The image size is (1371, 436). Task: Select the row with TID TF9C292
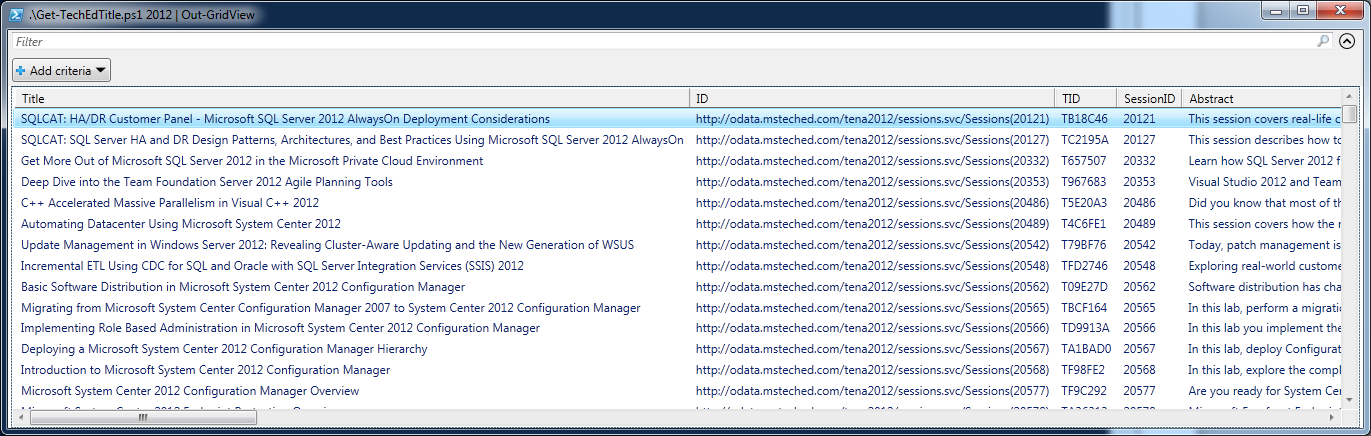pyautogui.click(x=1084, y=391)
